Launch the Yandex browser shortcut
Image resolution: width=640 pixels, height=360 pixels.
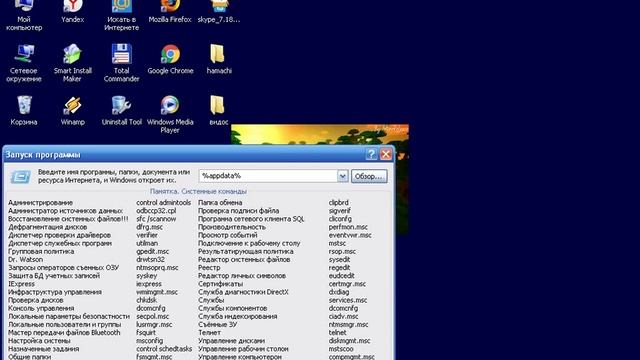(x=73, y=12)
